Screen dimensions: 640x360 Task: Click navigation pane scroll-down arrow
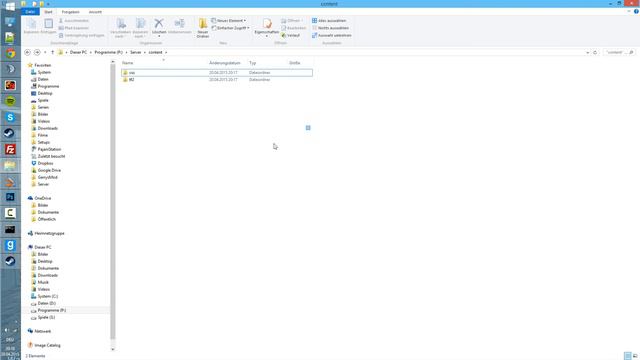click(x=113, y=349)
